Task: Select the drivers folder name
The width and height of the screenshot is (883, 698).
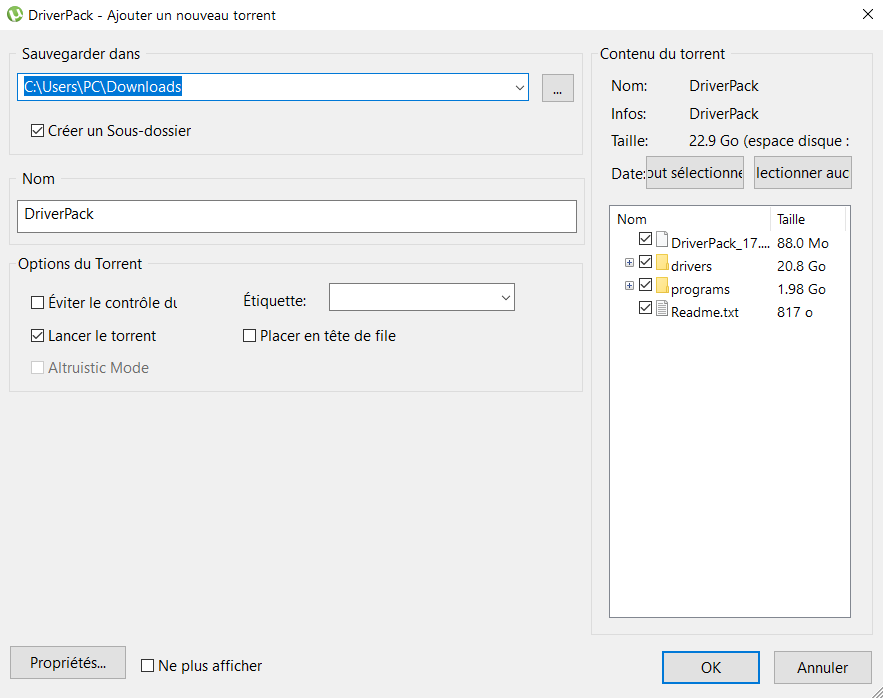Action: pos(691,266)
